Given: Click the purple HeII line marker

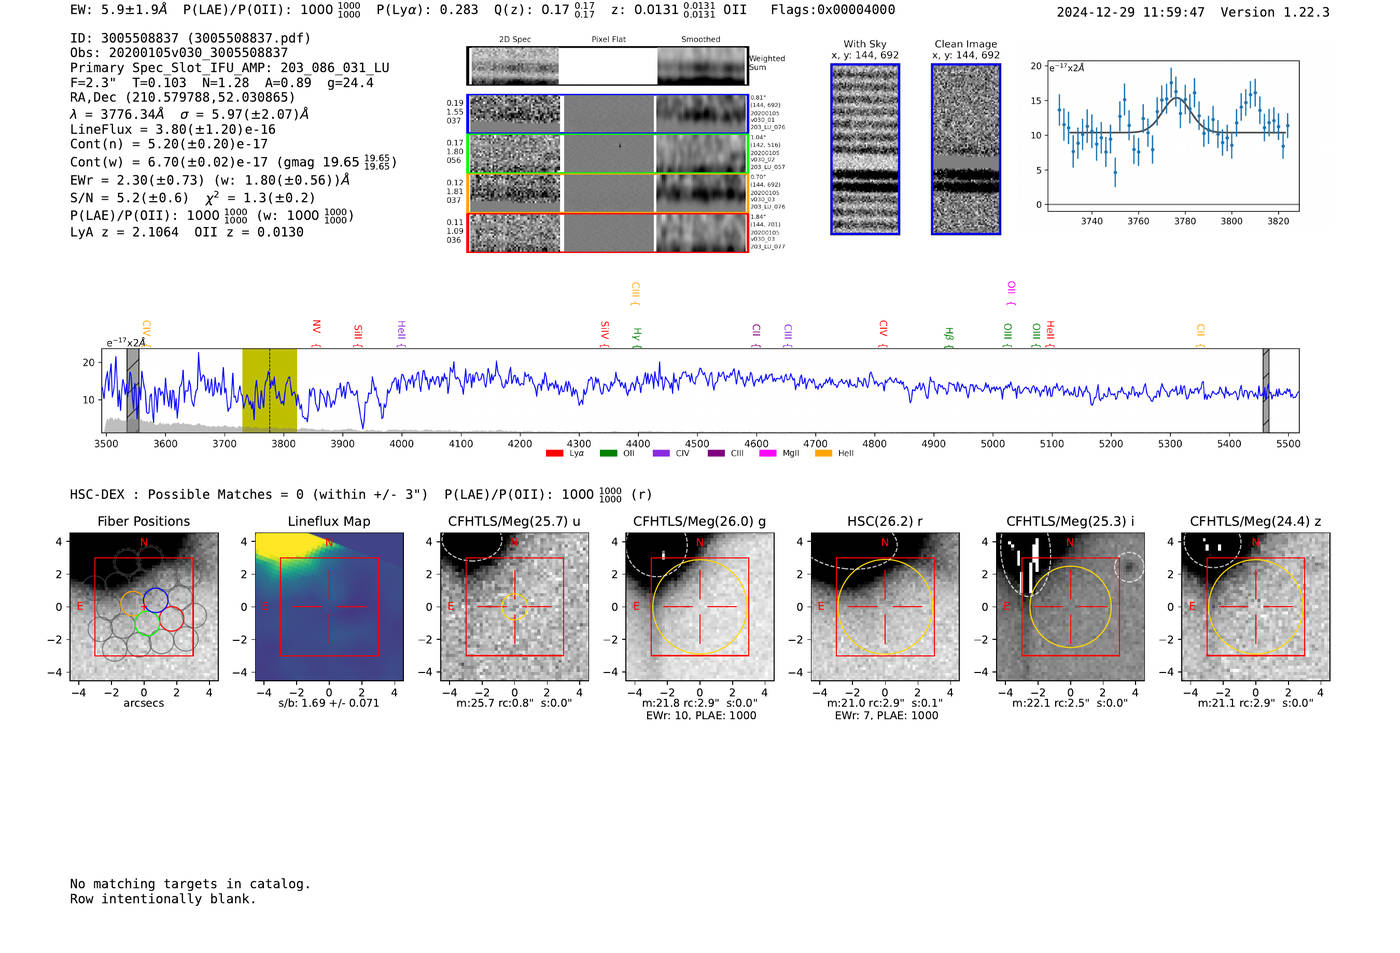Looking at the screenshot, I should click(401, 334).
